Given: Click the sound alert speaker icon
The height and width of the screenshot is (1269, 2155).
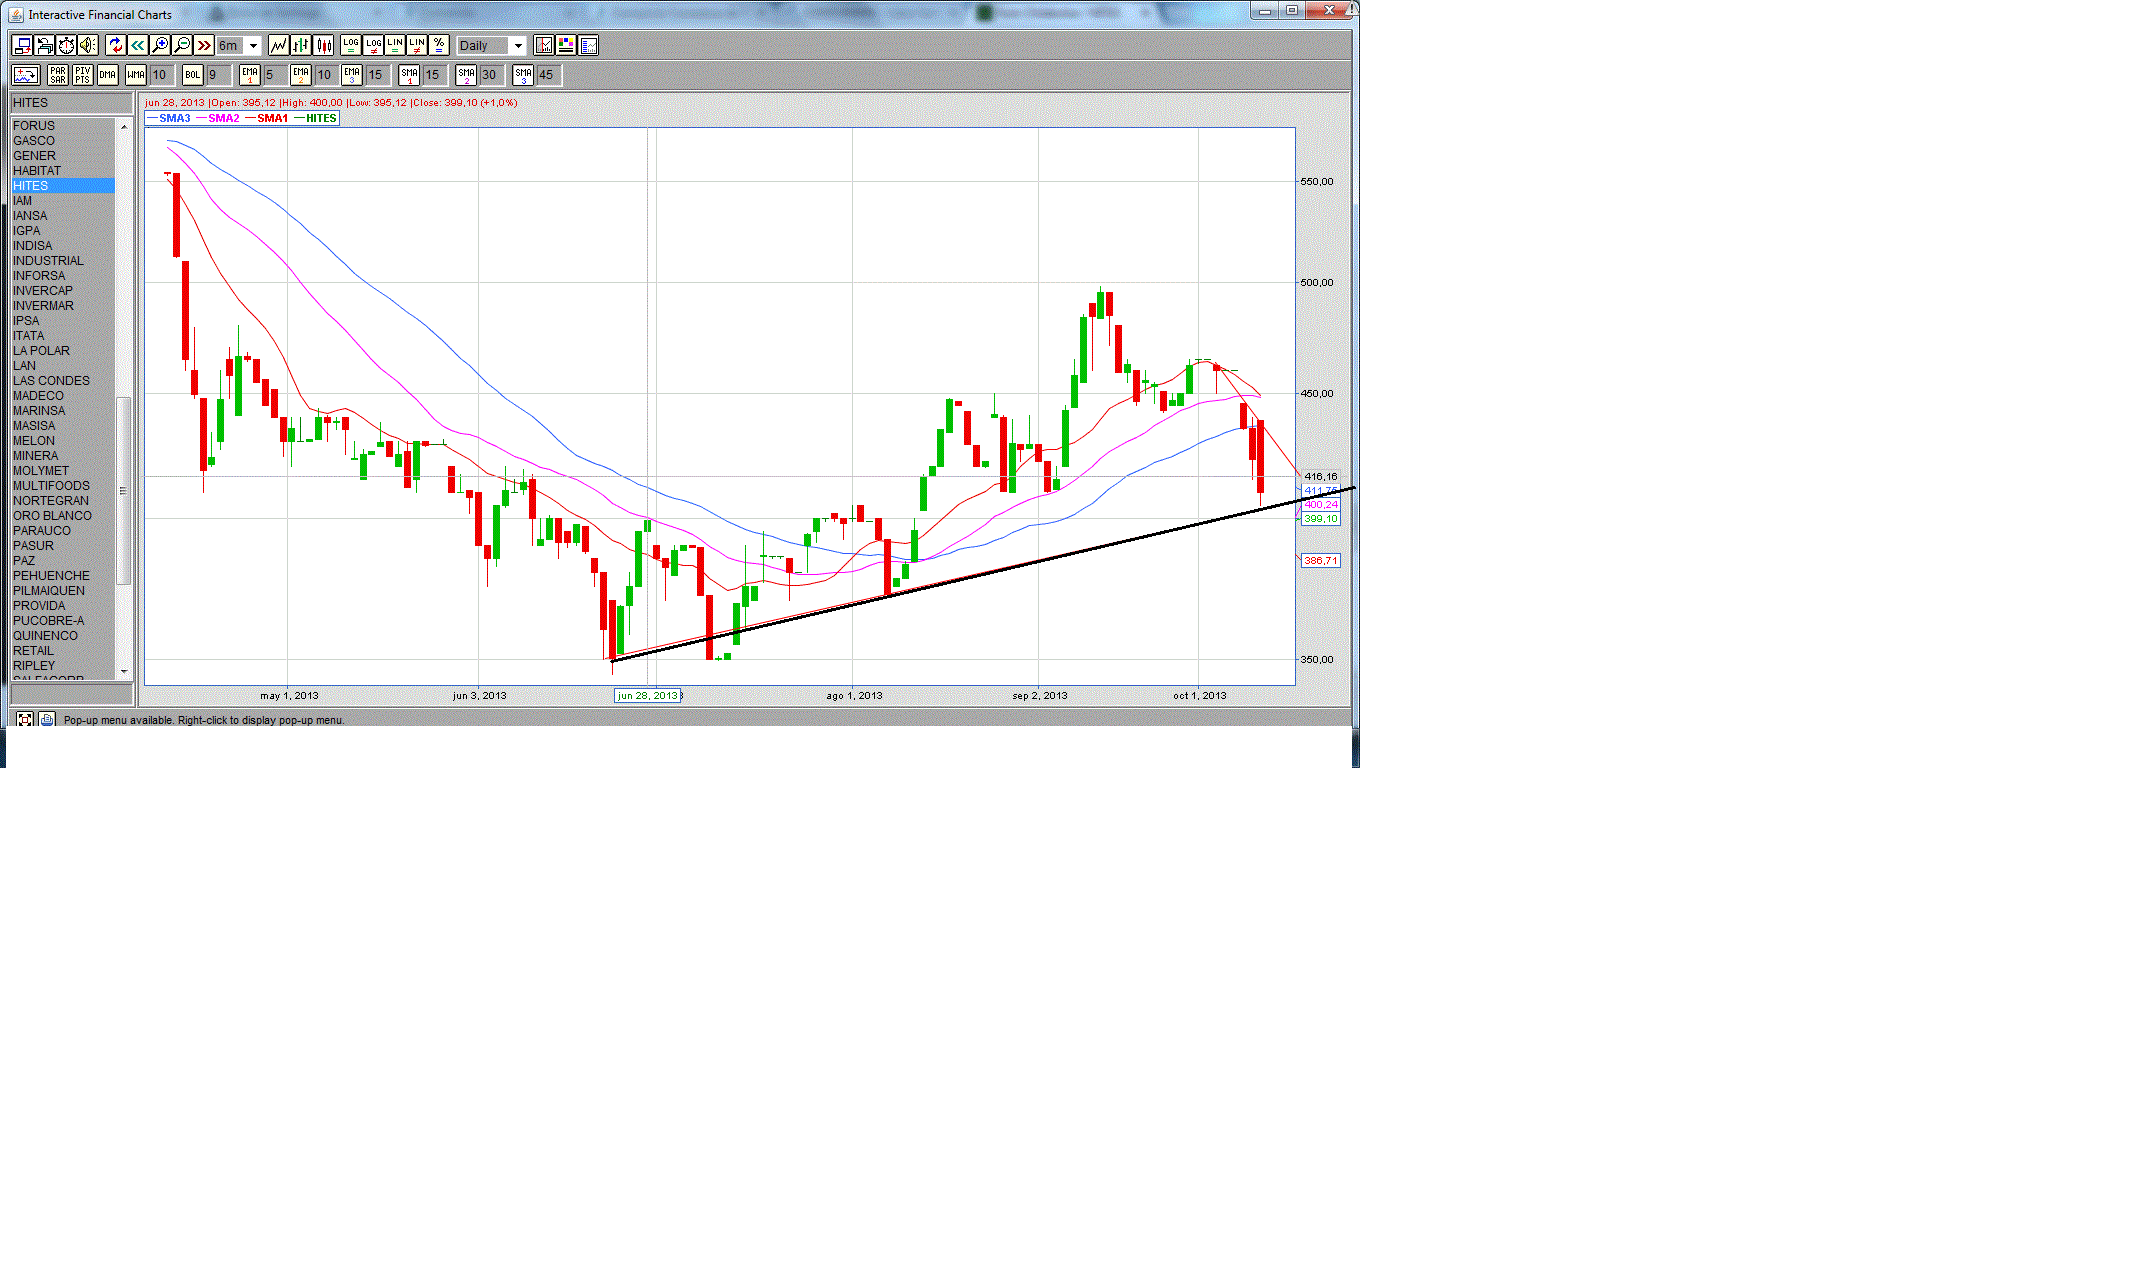Looking at the screenshot, I should tap(88, 45).
